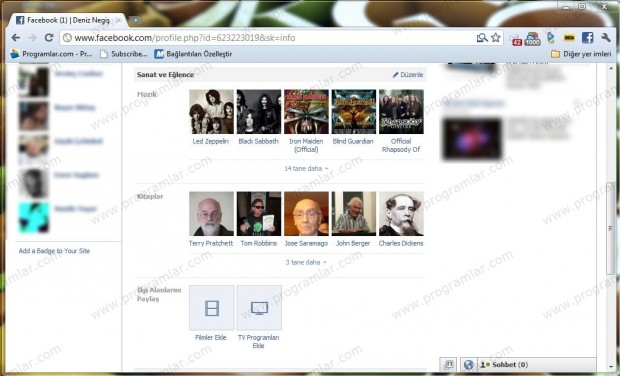Click the Filmler Ekle film strip icon

pos(212,308)
